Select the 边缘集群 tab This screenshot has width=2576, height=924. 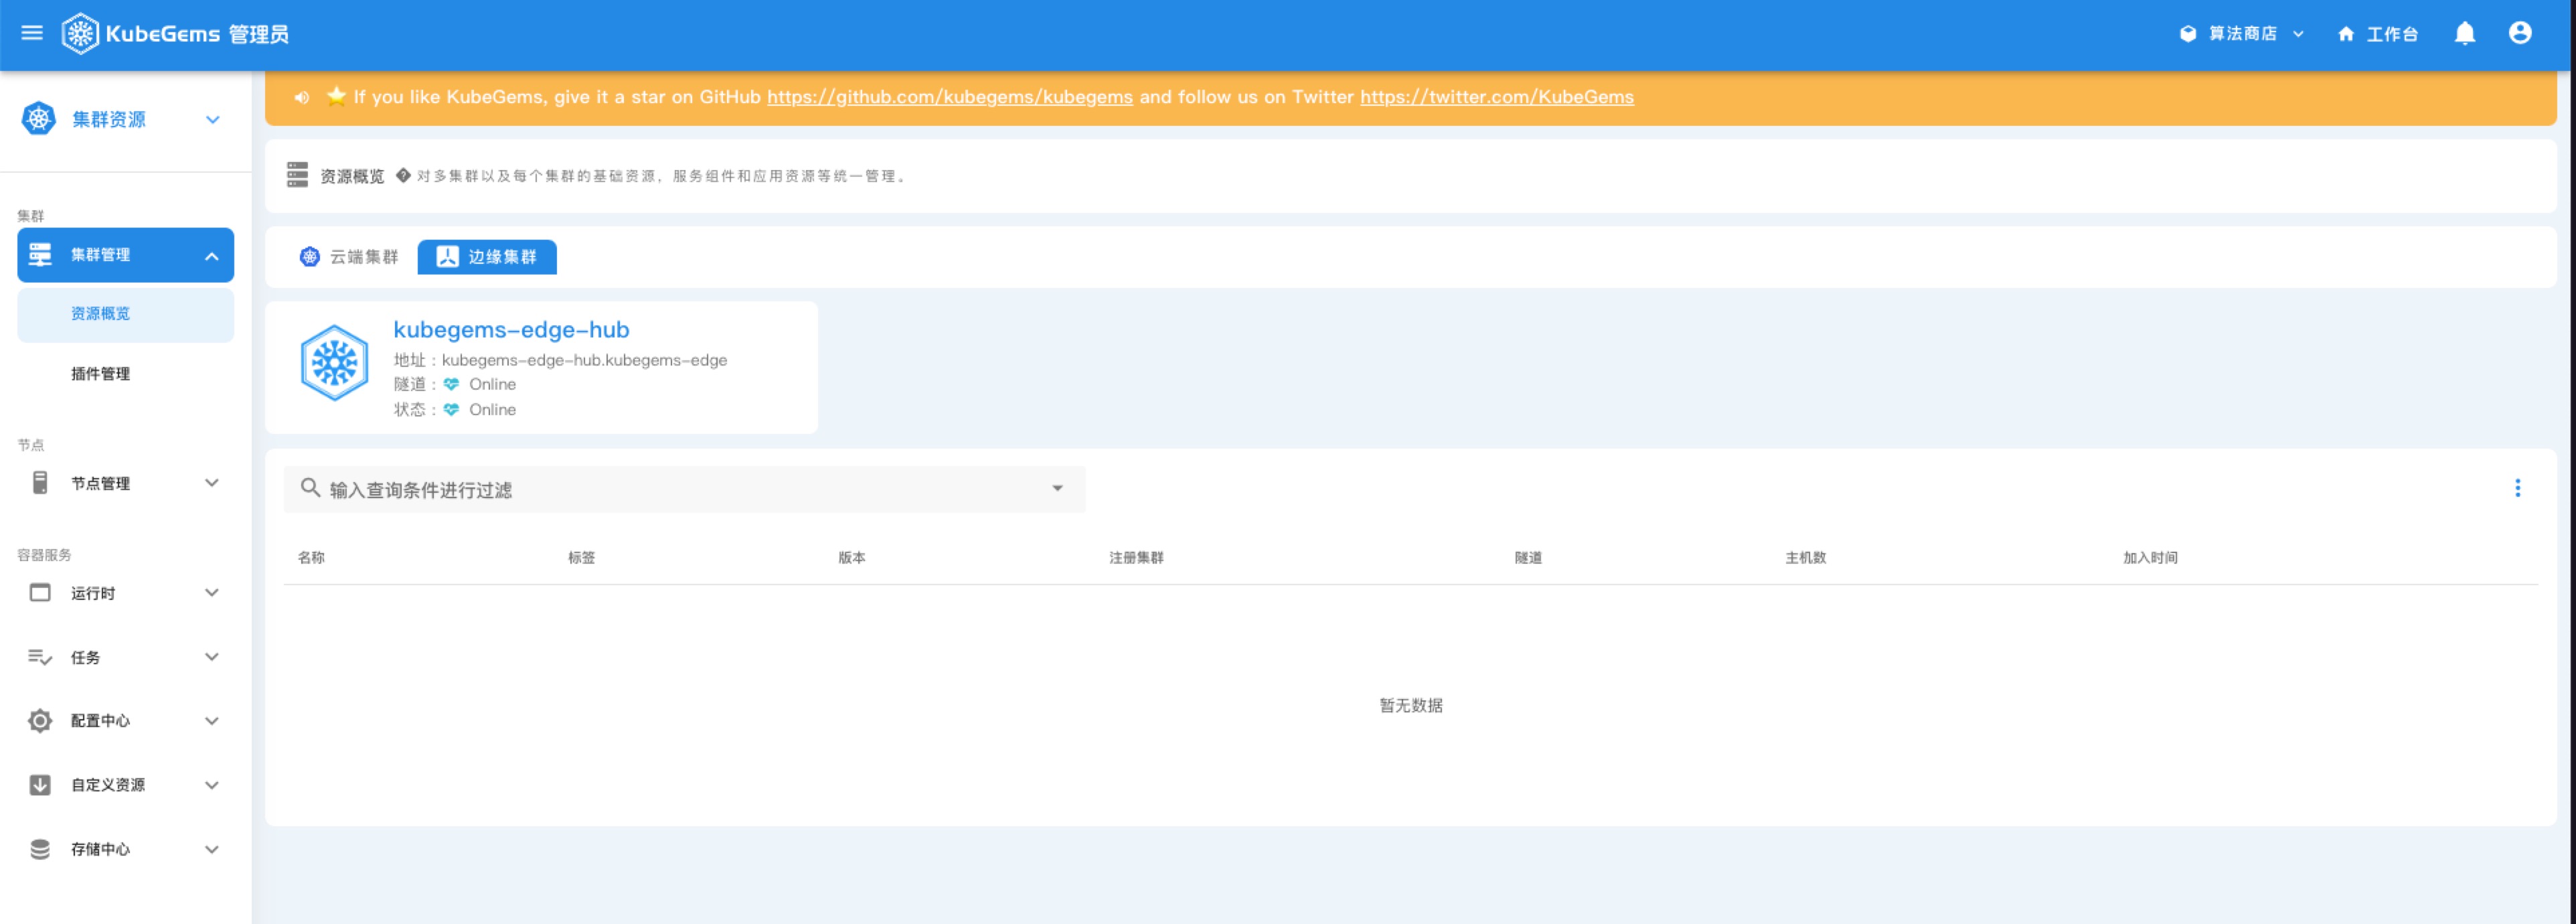point(487,257)
